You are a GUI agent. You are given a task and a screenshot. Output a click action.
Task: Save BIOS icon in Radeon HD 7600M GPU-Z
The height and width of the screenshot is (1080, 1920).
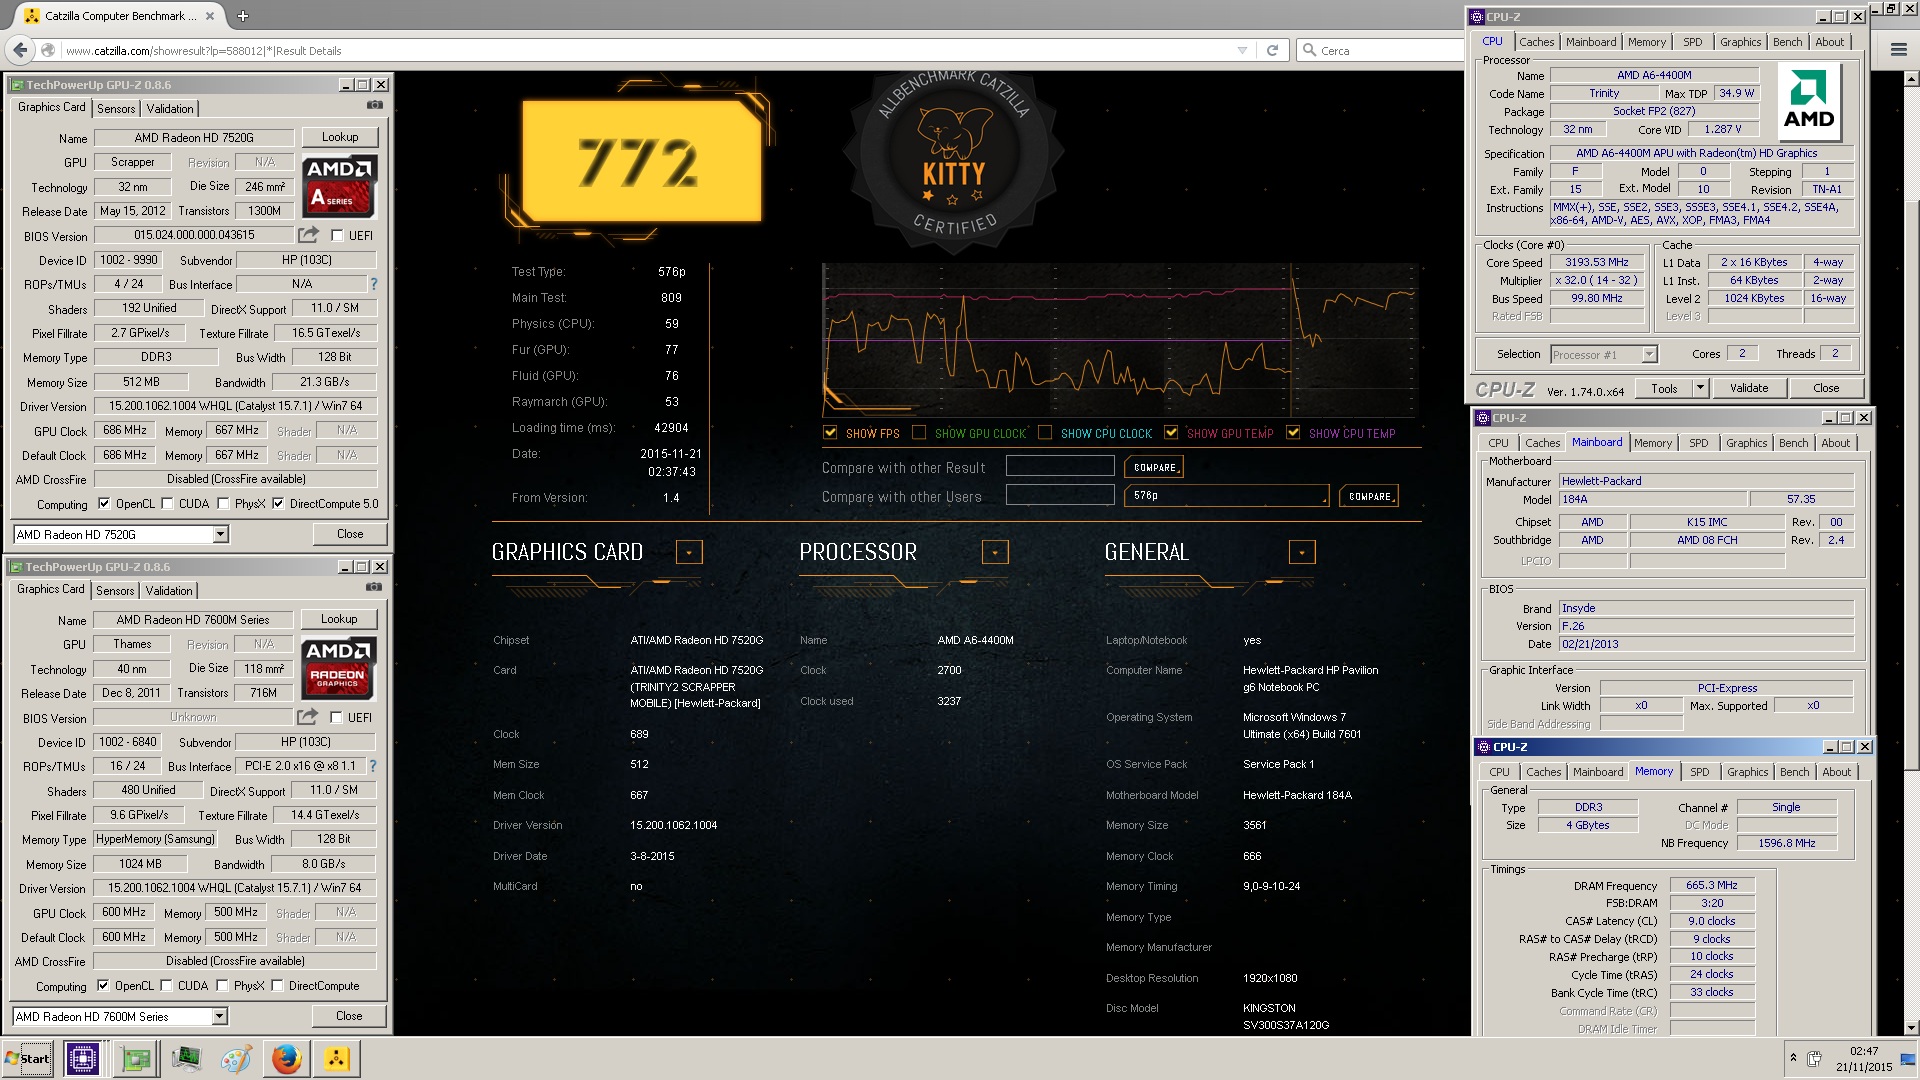click(x=307, y=717)
